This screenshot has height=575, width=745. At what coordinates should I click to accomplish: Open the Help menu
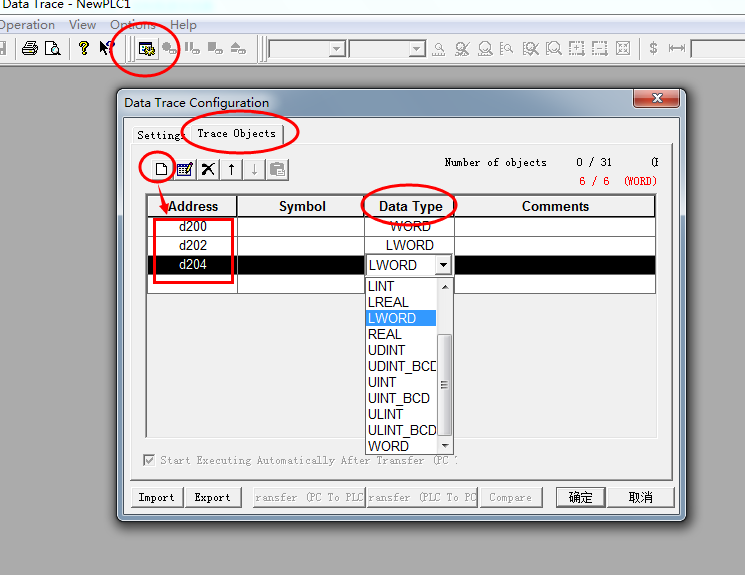(183, 25)
